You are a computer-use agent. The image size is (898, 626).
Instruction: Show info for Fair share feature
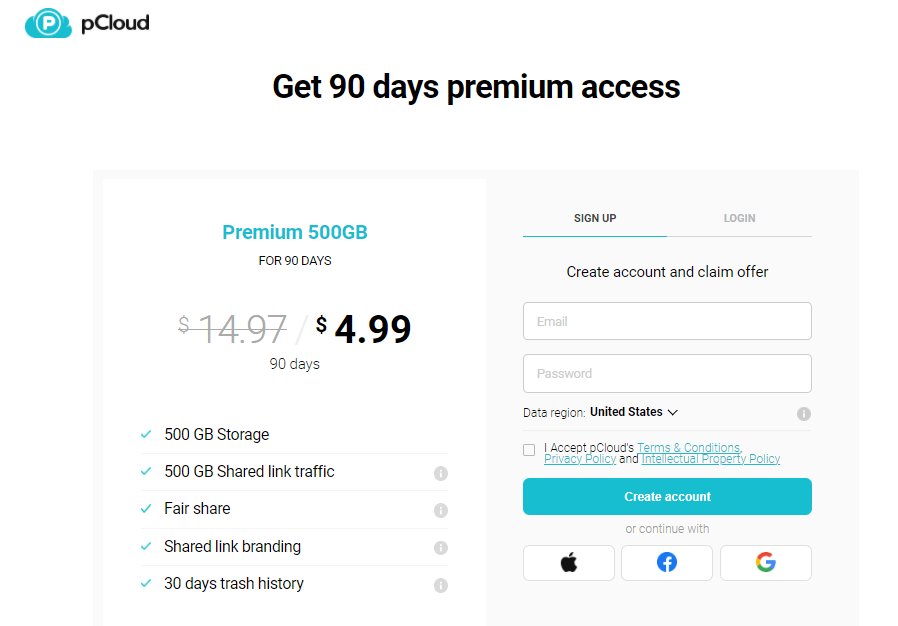click(441, 510)
